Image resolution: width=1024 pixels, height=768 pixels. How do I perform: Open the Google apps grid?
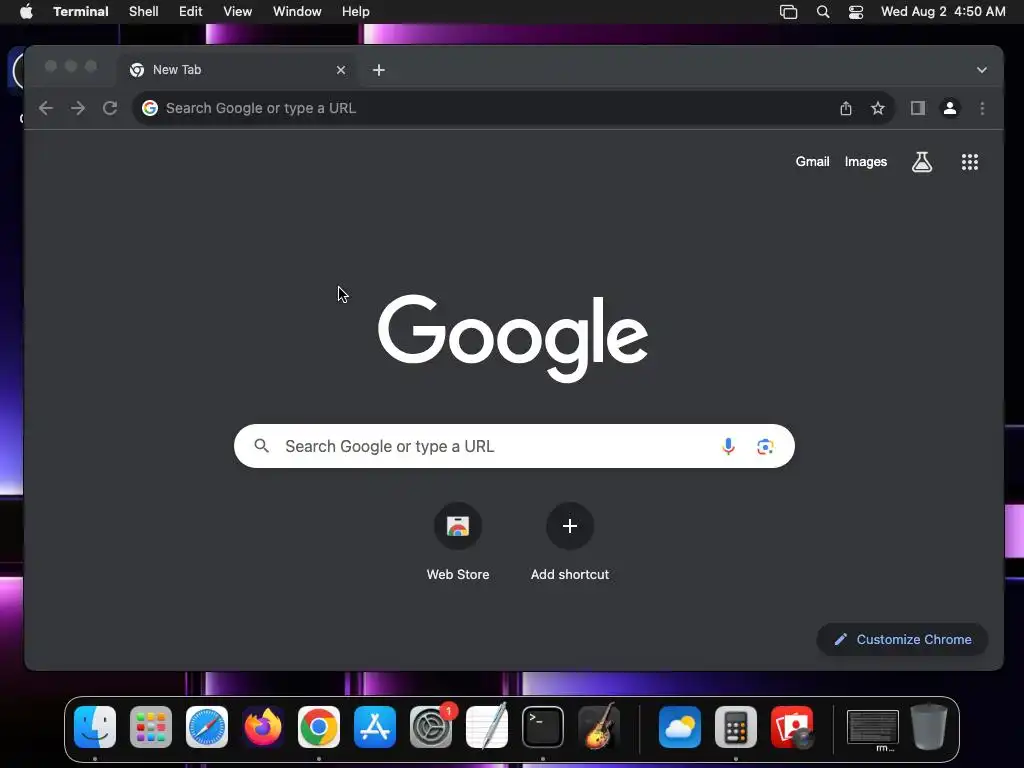(970, 162)
